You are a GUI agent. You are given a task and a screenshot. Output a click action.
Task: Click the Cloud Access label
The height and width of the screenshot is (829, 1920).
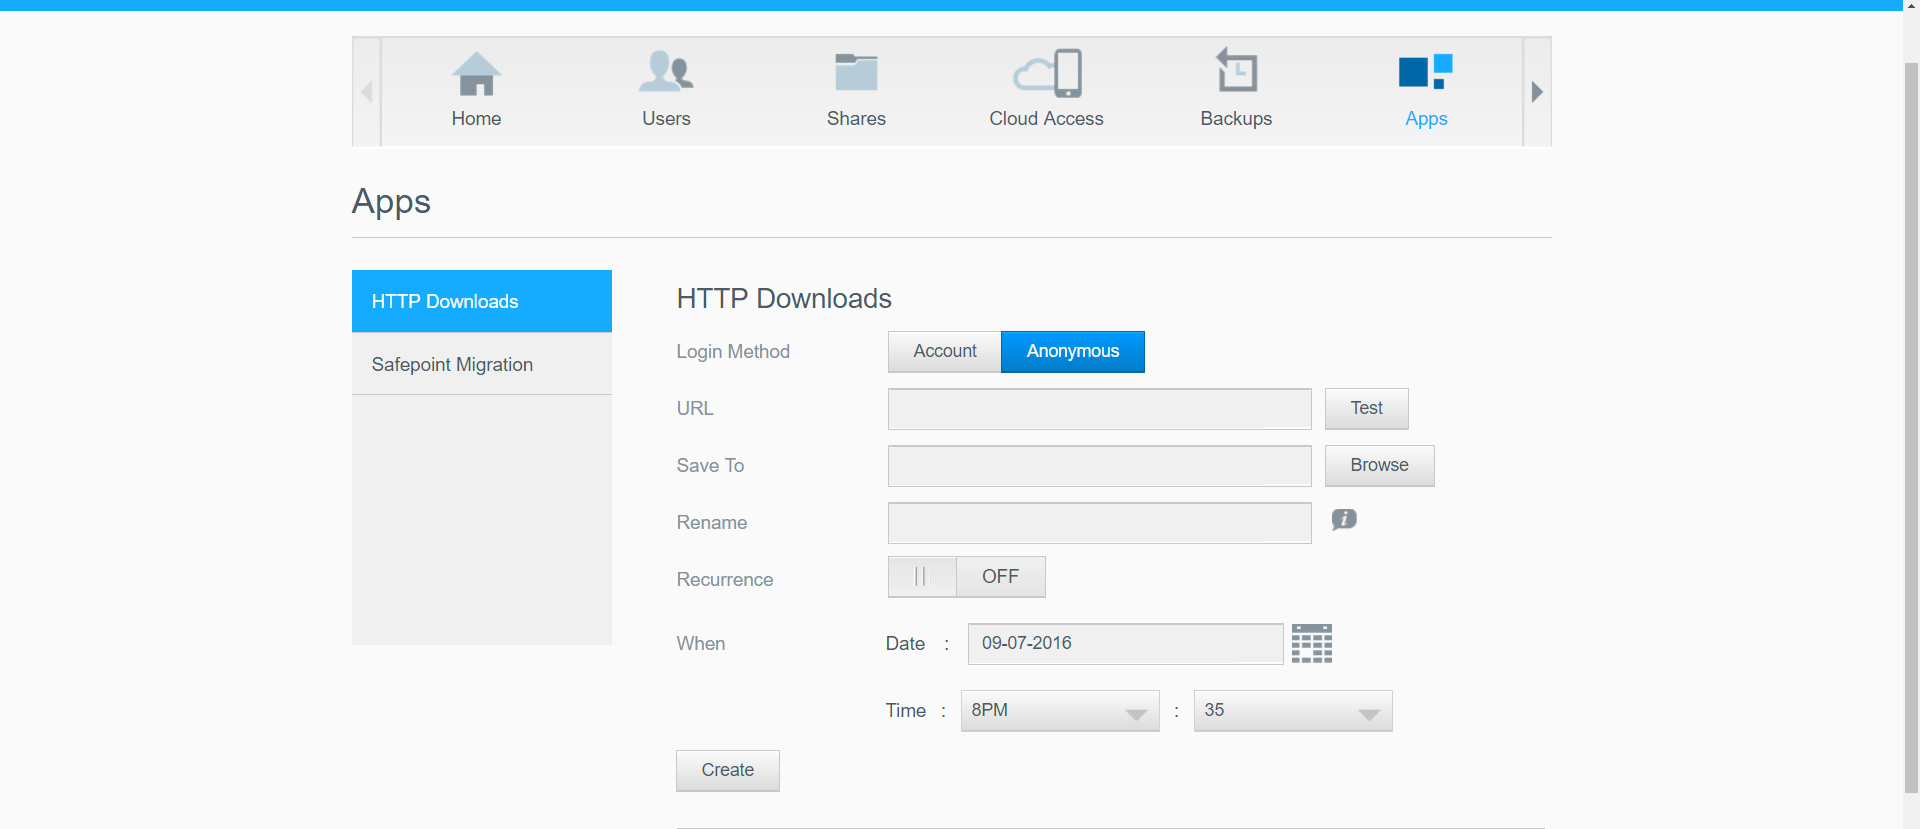click(1047, 119)
